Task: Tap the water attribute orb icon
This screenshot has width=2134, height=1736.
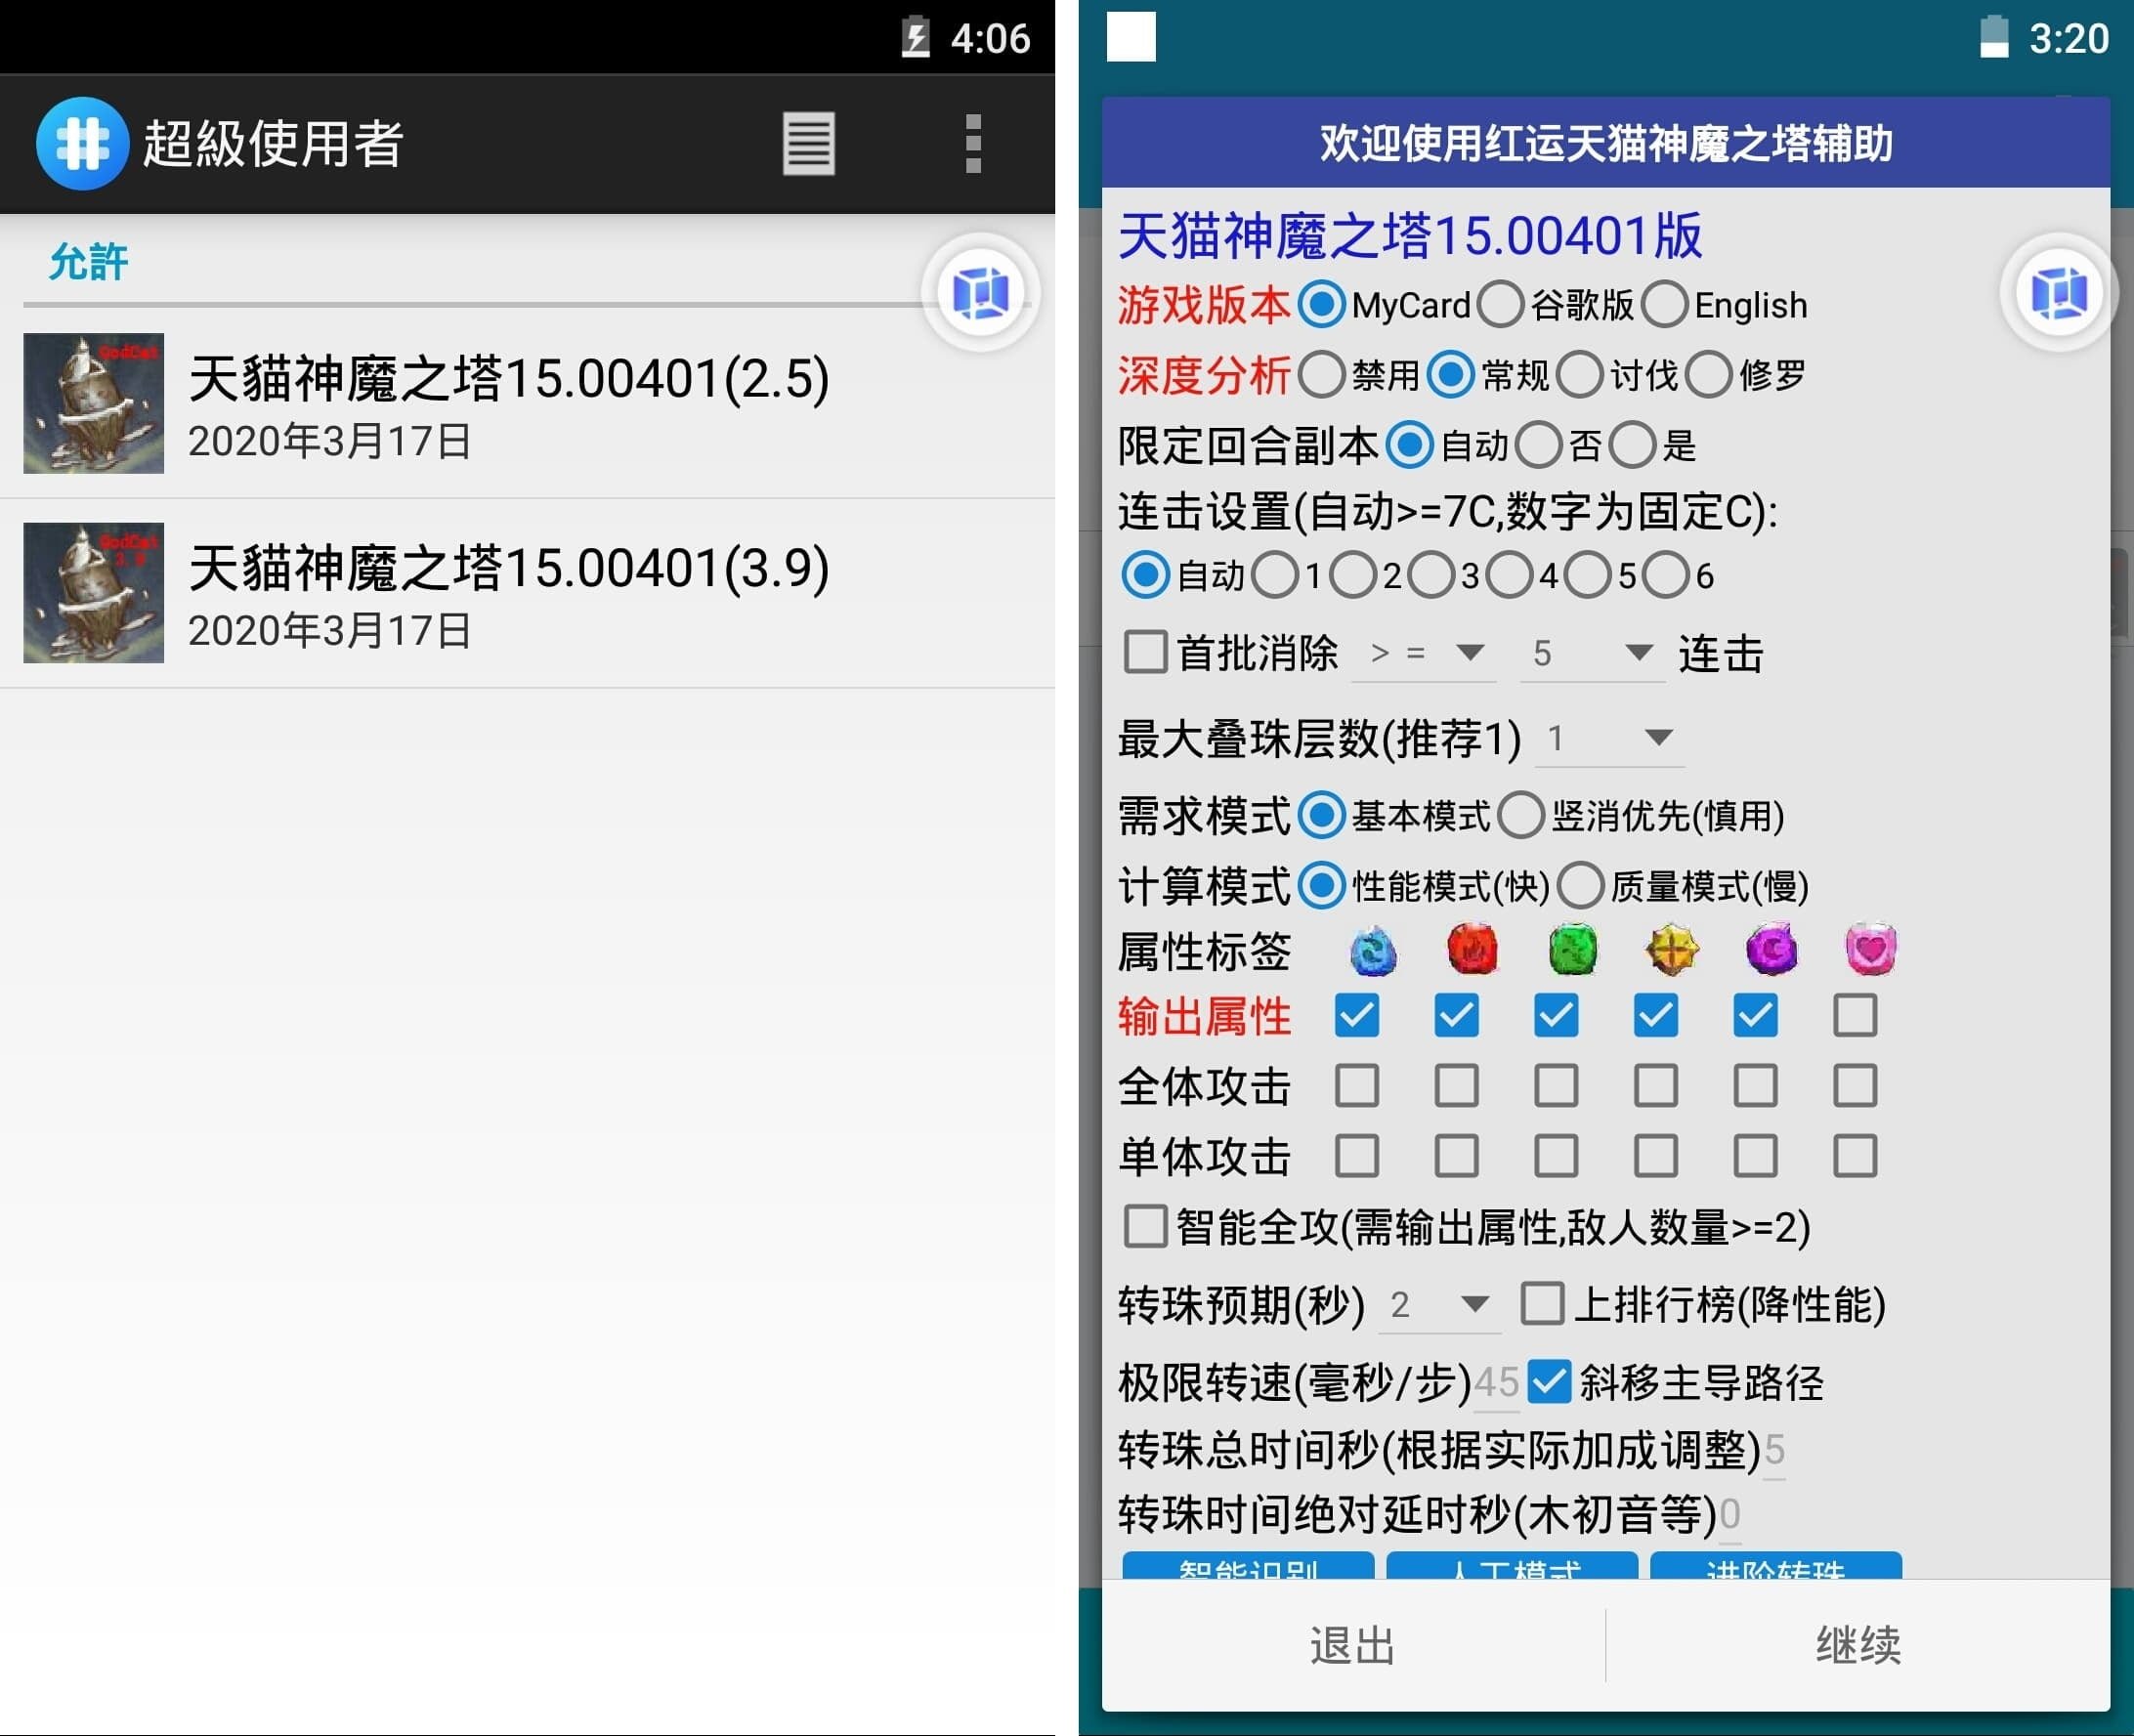Action: click(x=1373, y=949)
